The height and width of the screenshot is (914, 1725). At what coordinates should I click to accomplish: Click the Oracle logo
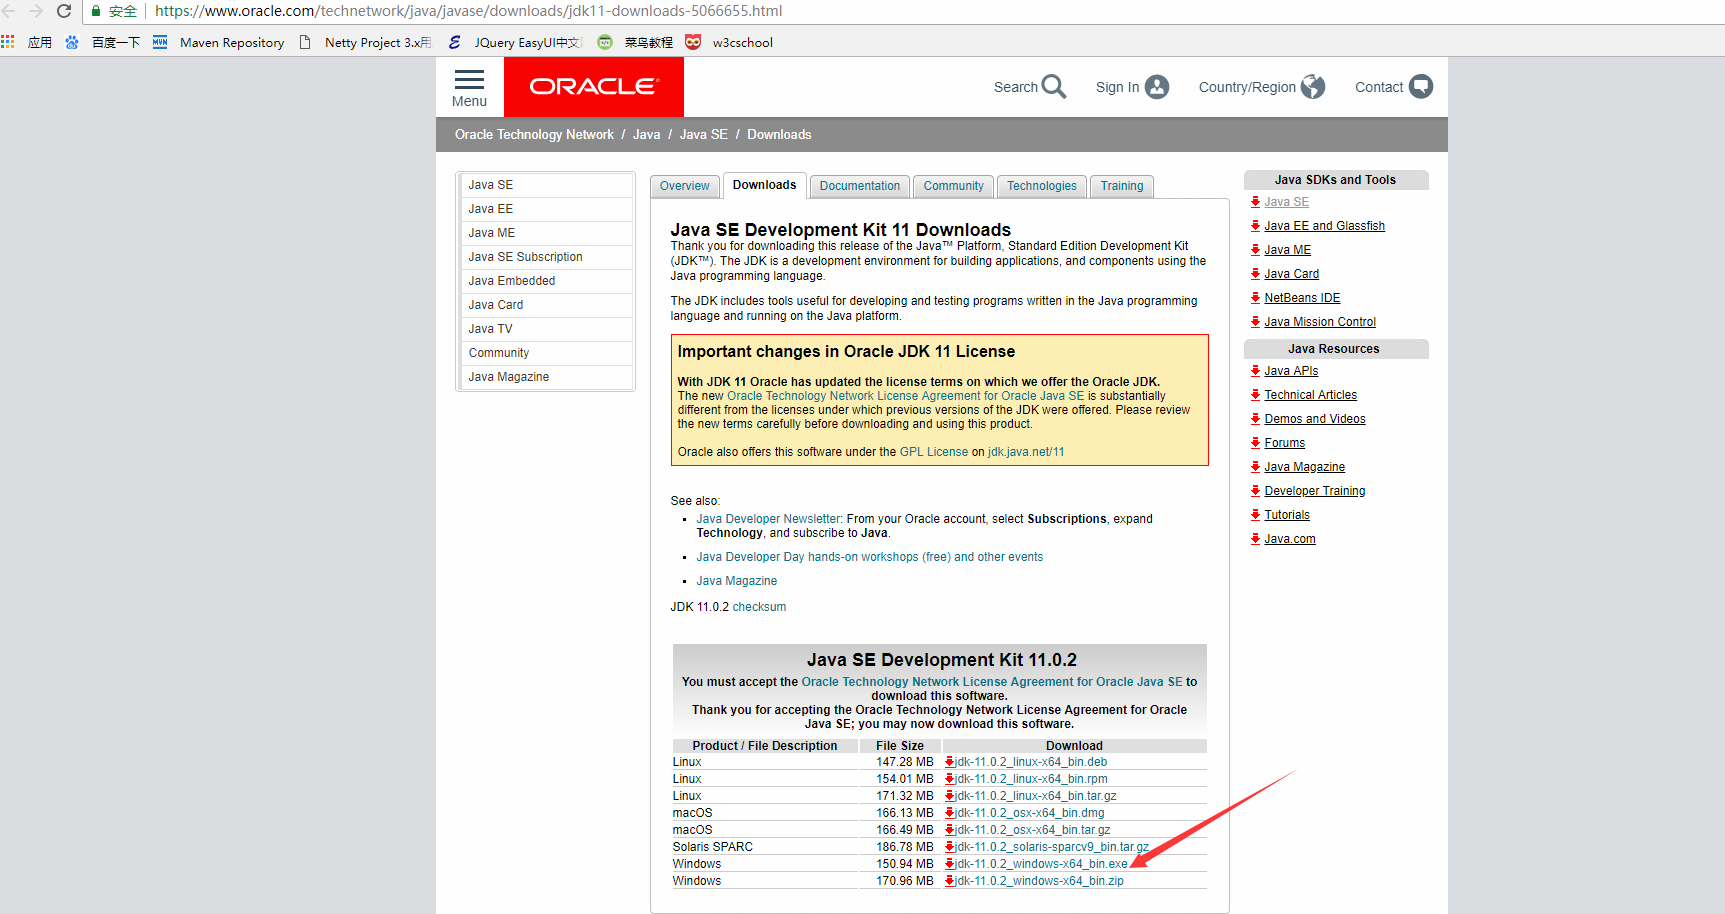pyautogui.click(x=593, y=87)
